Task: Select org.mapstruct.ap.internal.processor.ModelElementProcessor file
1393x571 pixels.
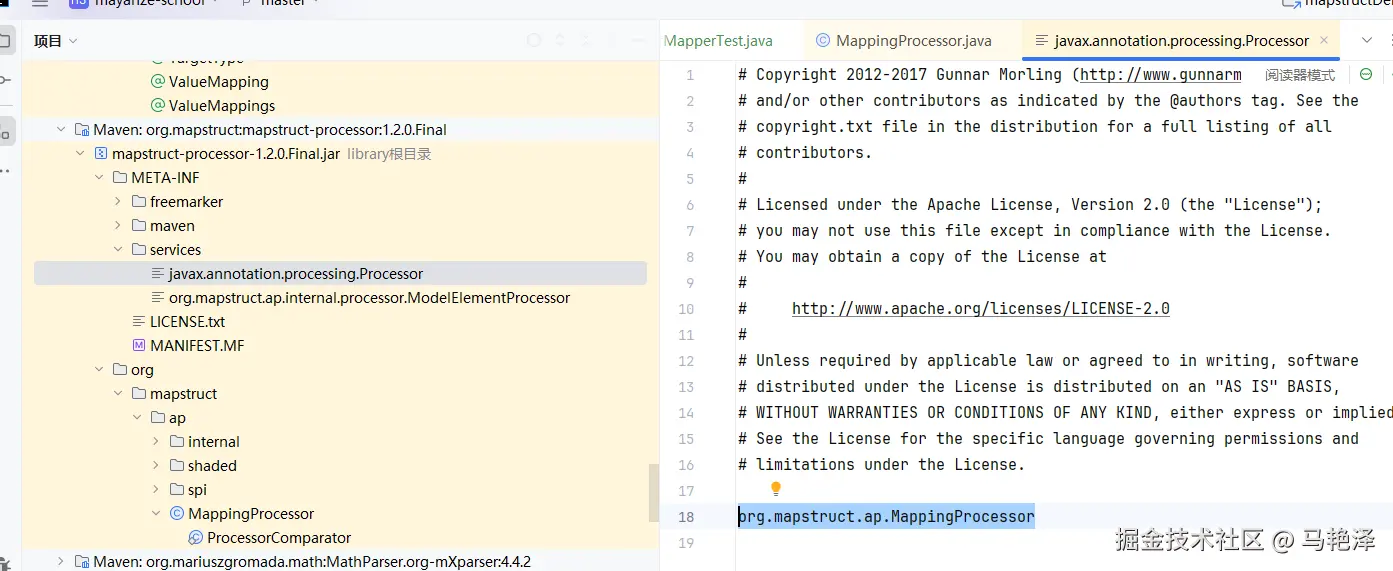Action: coord(369,298)
